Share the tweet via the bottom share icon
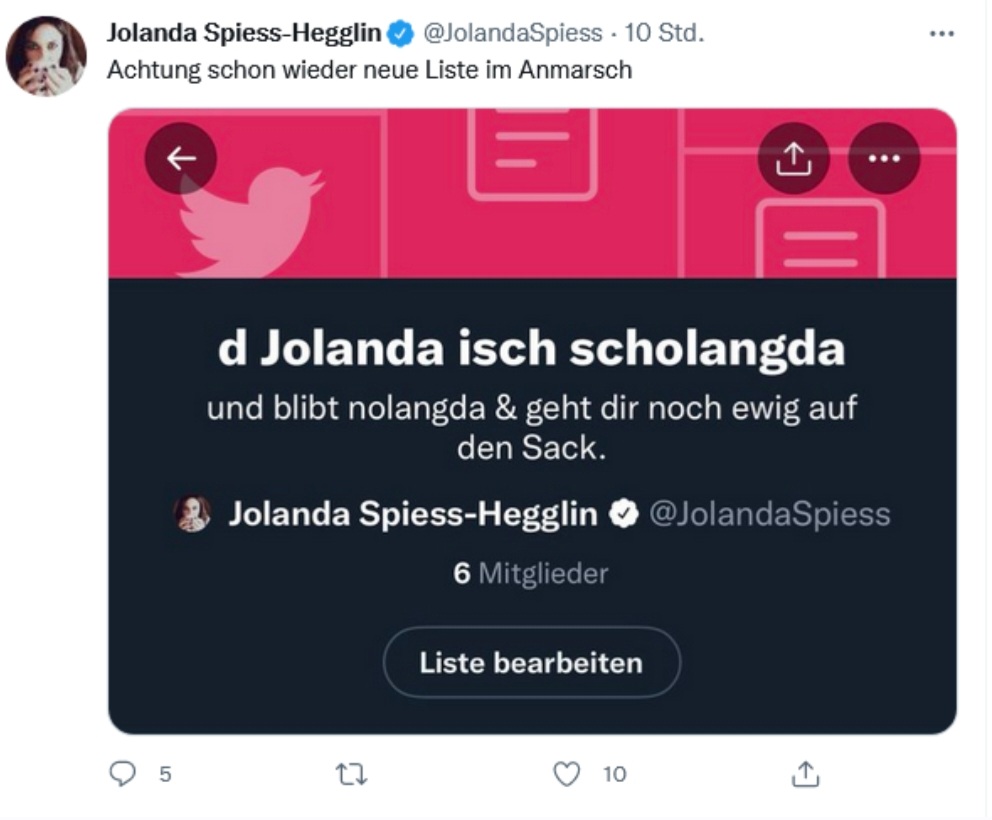 point(805,774)
